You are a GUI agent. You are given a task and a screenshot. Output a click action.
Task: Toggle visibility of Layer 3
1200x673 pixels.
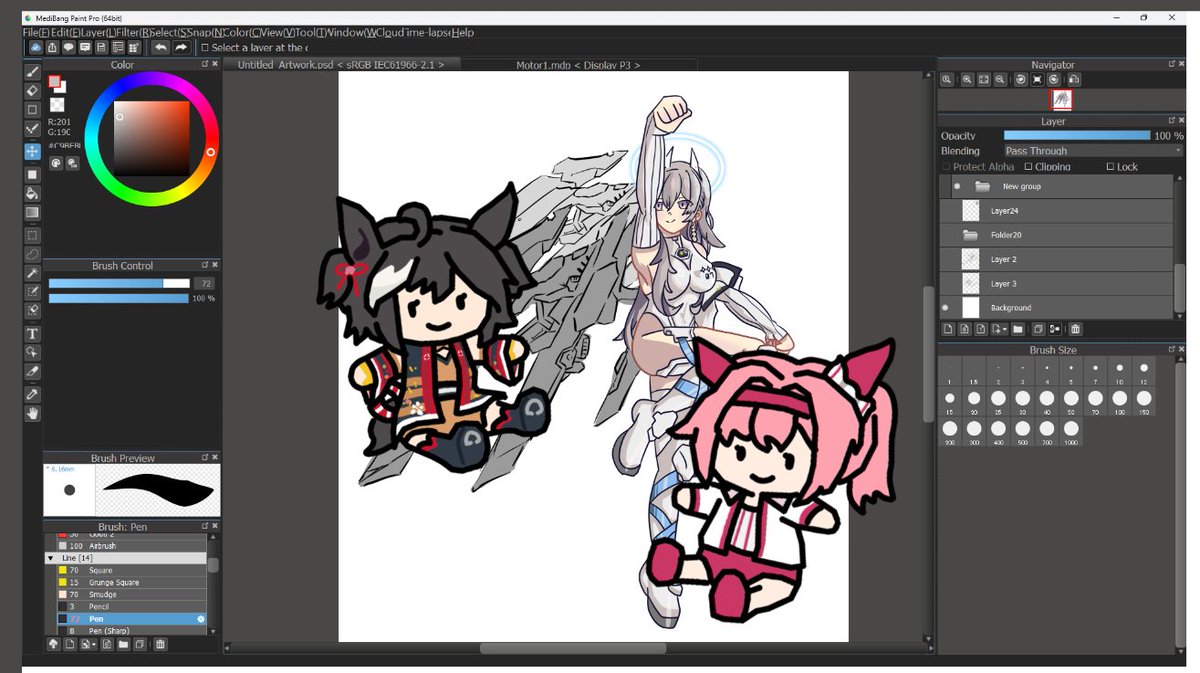(945, 283)
